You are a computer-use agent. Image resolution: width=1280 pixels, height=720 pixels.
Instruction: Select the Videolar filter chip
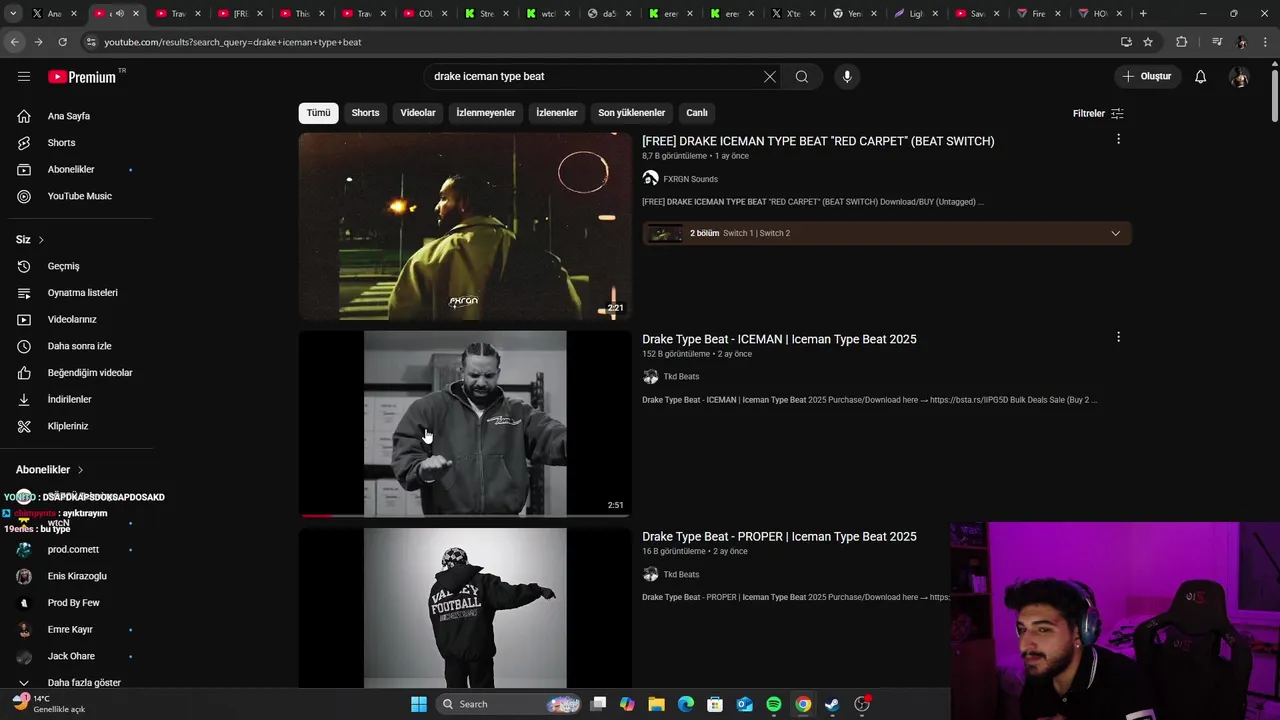coord(418,113)
